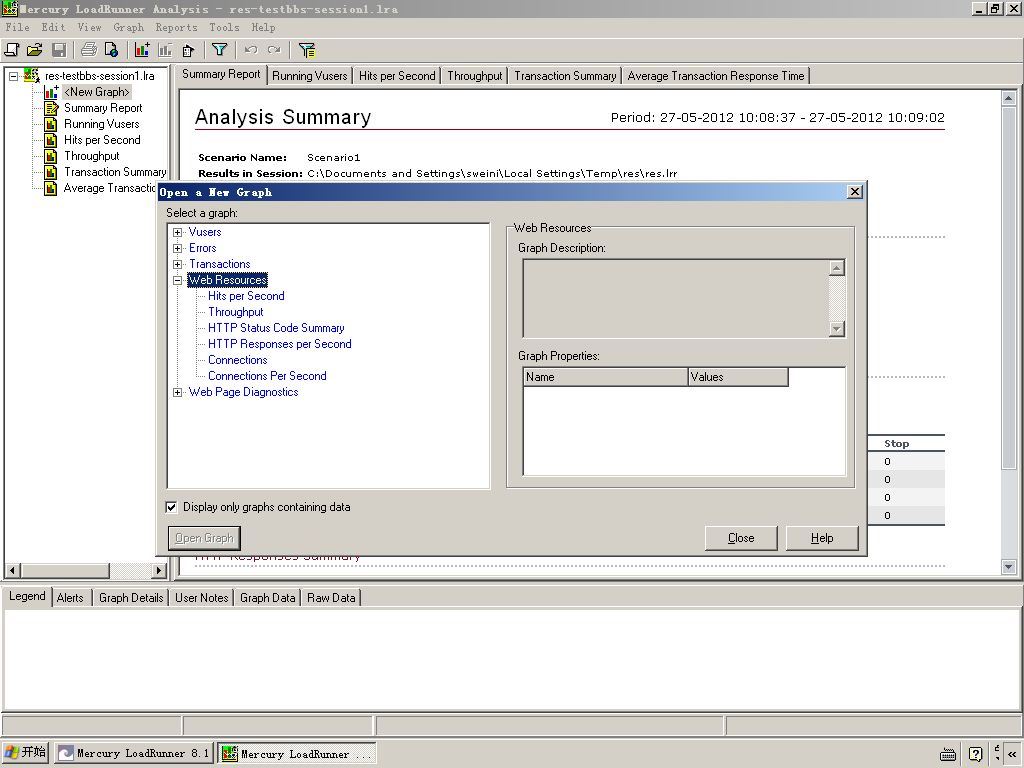Select Throughput in the dialog graph tree

(236, 312)
